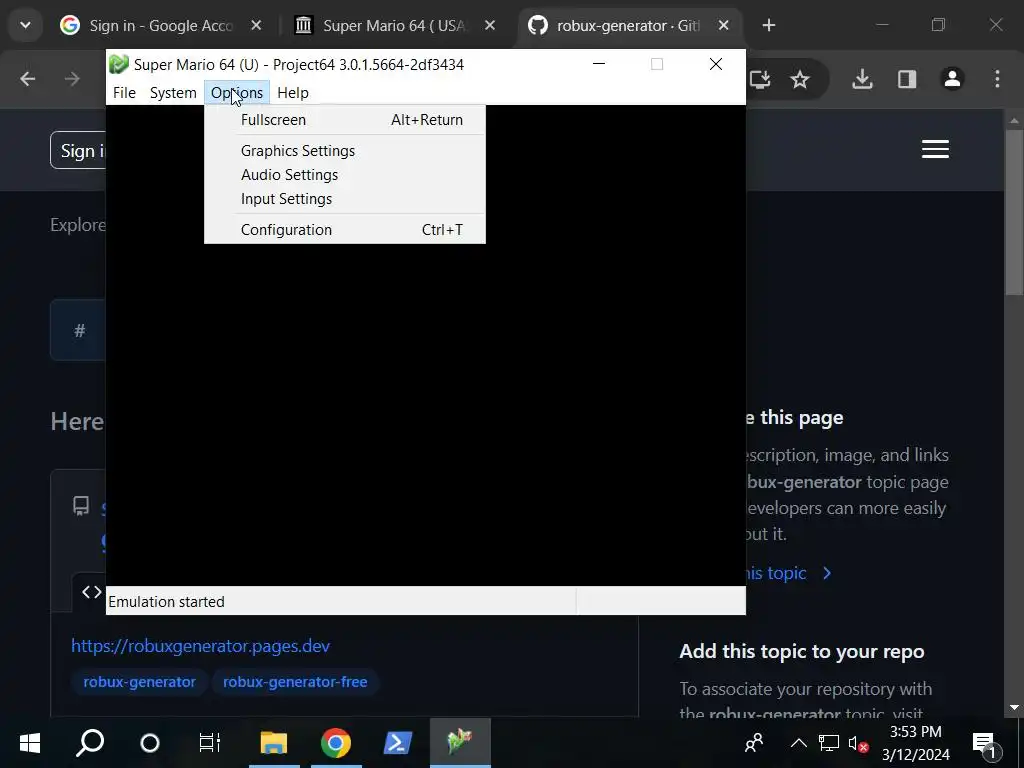Open PowerShell from the taskbar
1024x768 pixels.
tap(398, 743)
